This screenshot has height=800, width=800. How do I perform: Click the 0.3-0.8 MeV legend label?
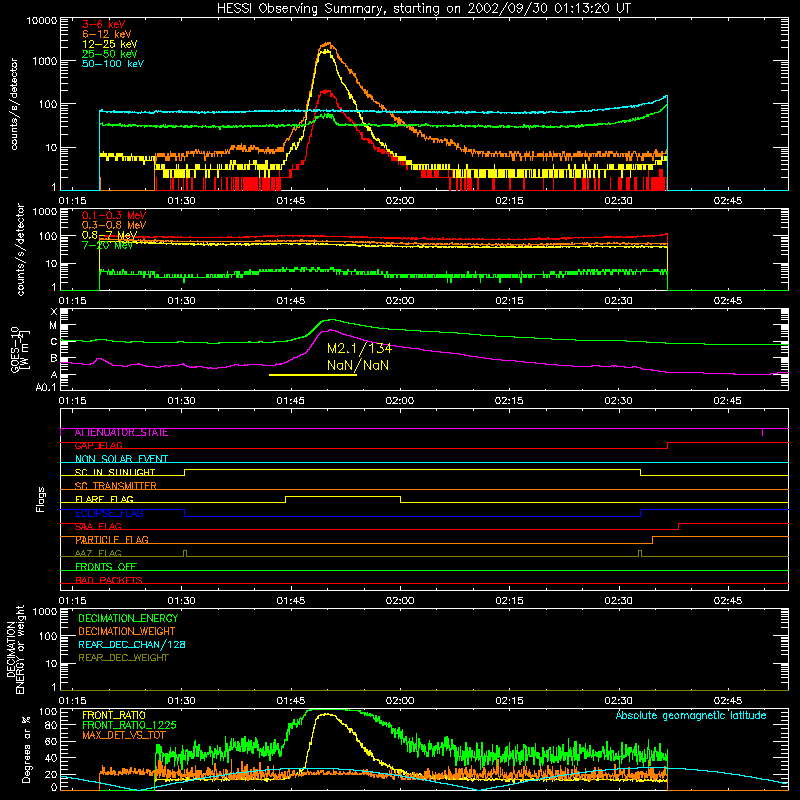pyautogui.click(x=114, y=225)
